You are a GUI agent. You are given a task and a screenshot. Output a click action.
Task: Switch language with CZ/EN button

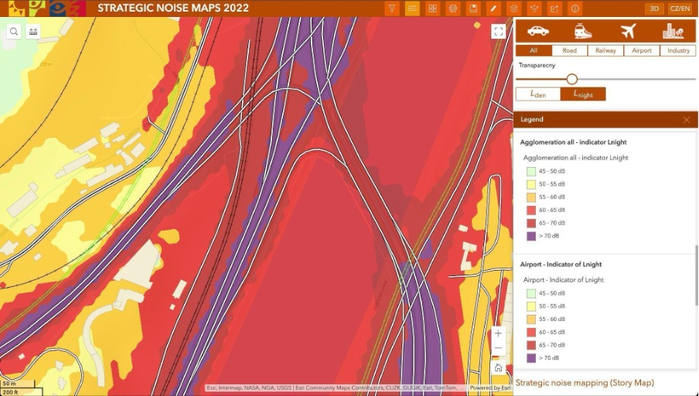click(680, 8)
